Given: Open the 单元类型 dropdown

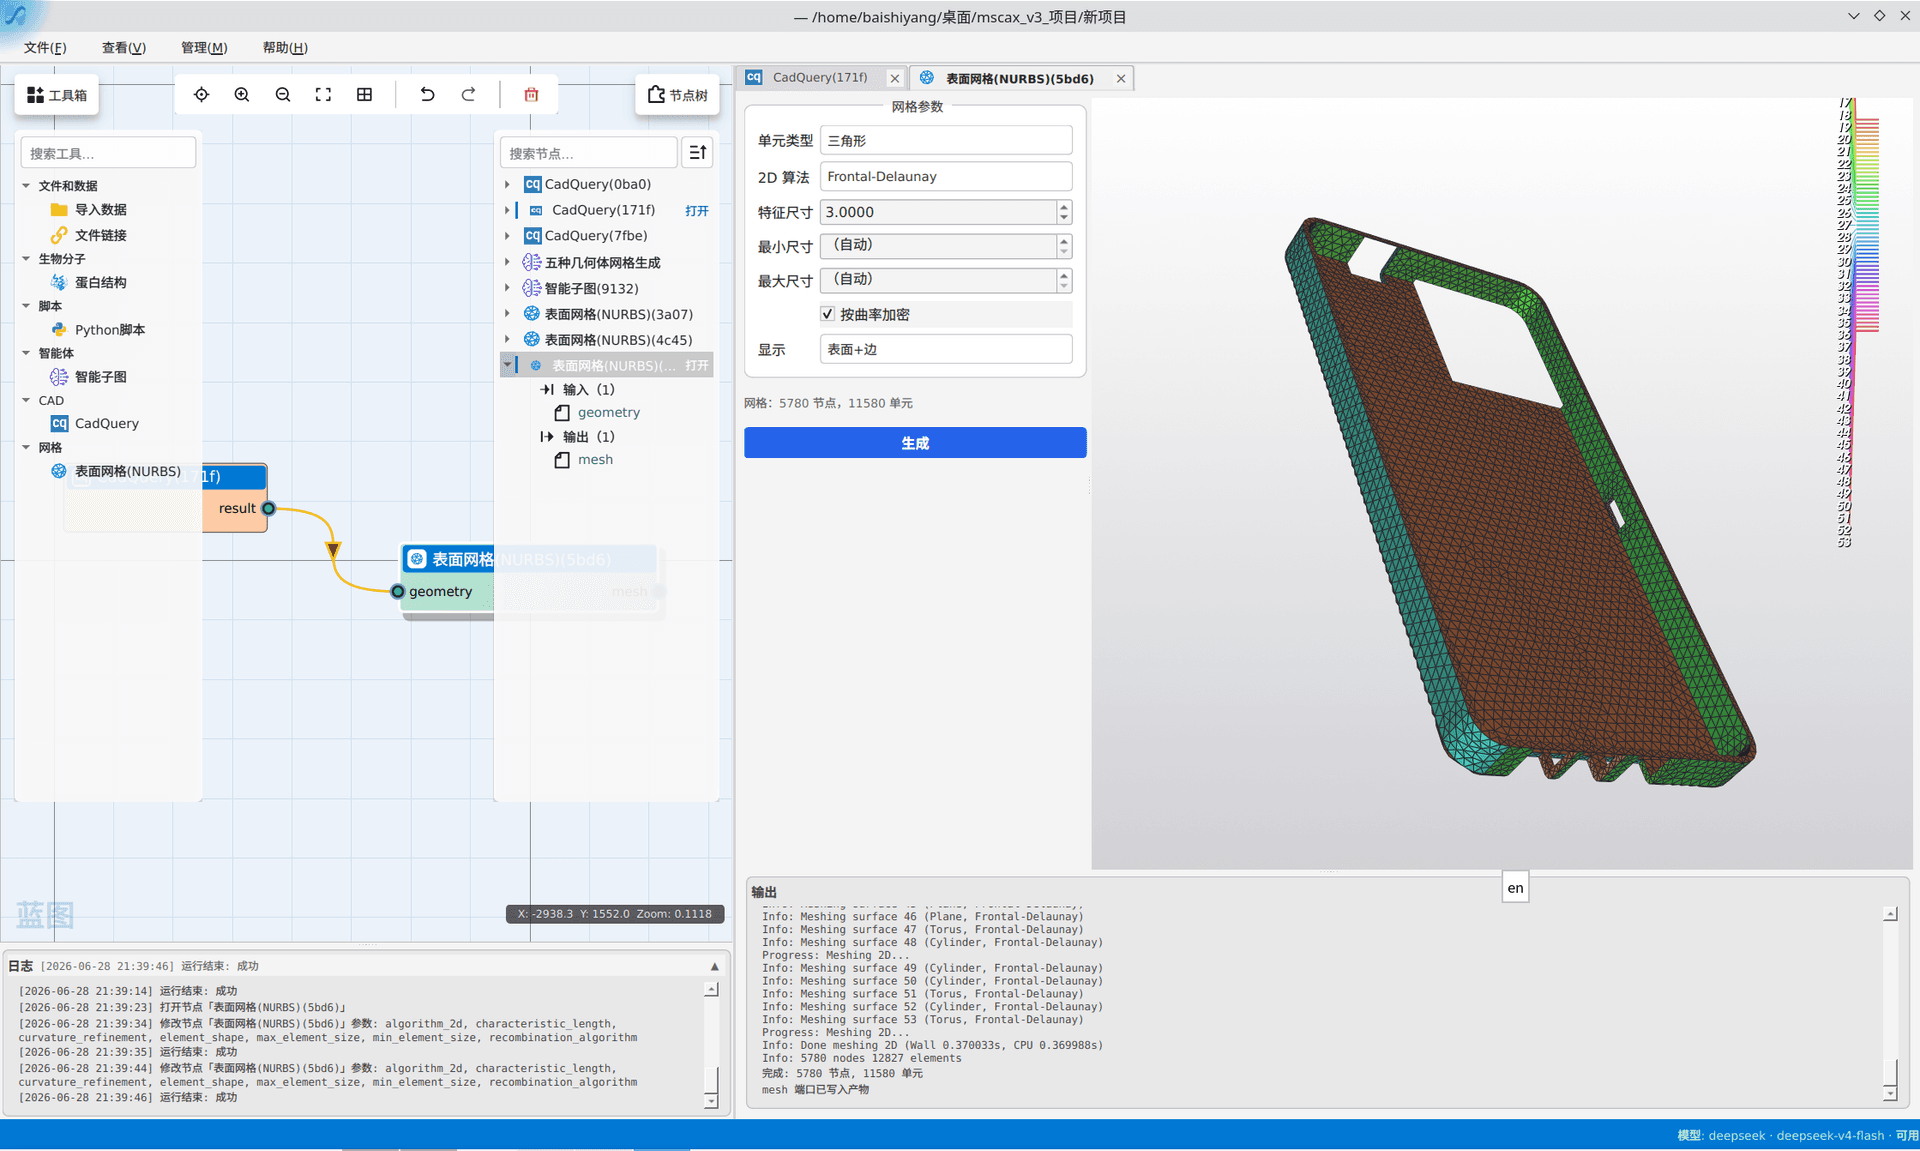Looking at the screenshot, I should pyautogui.click(x=946, y=141).
